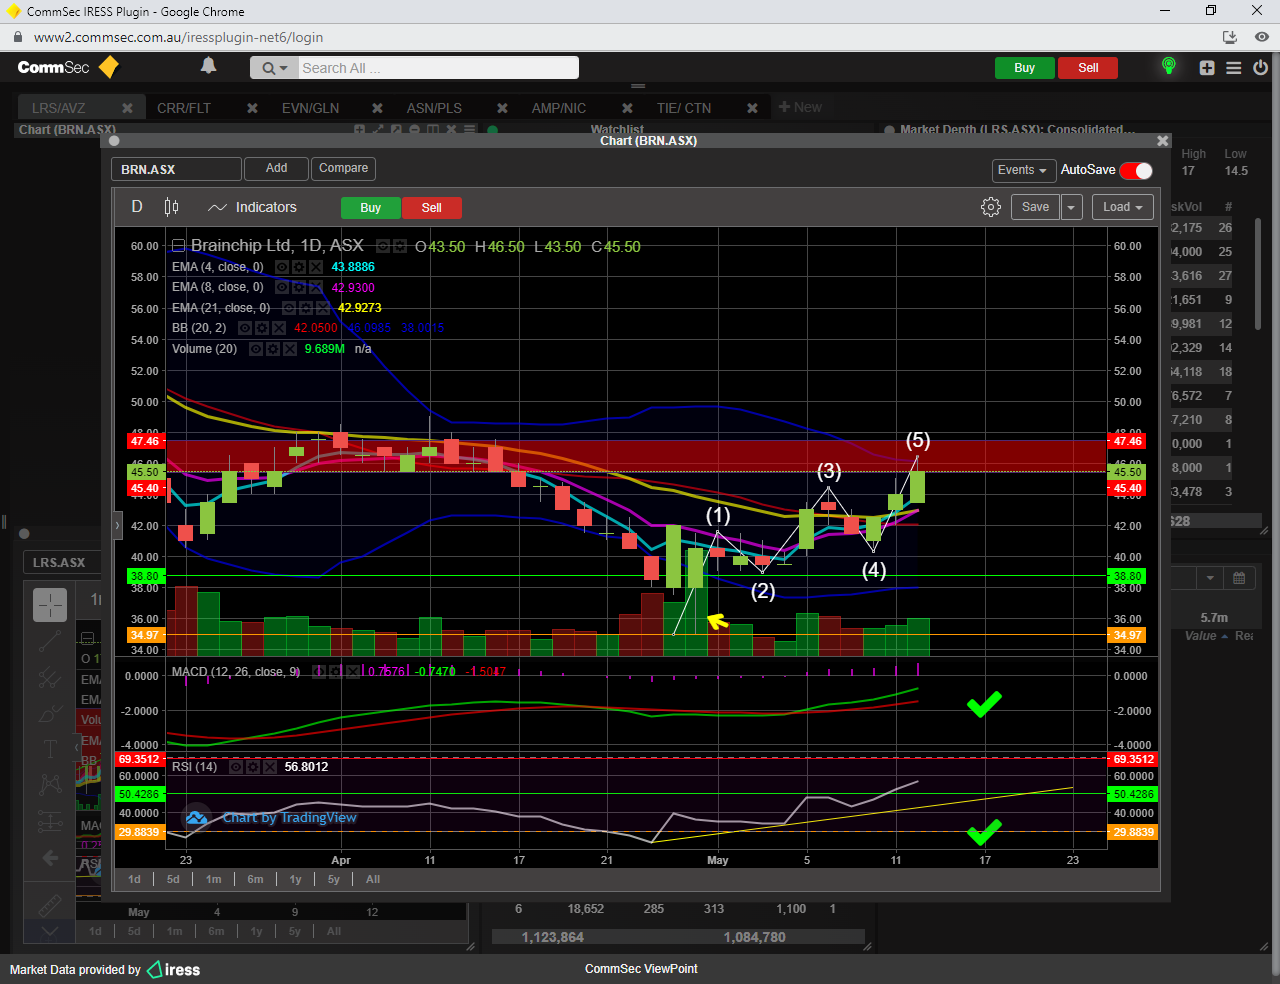Select trend line tool in LRS chart toolbar

tap(50, 642)
